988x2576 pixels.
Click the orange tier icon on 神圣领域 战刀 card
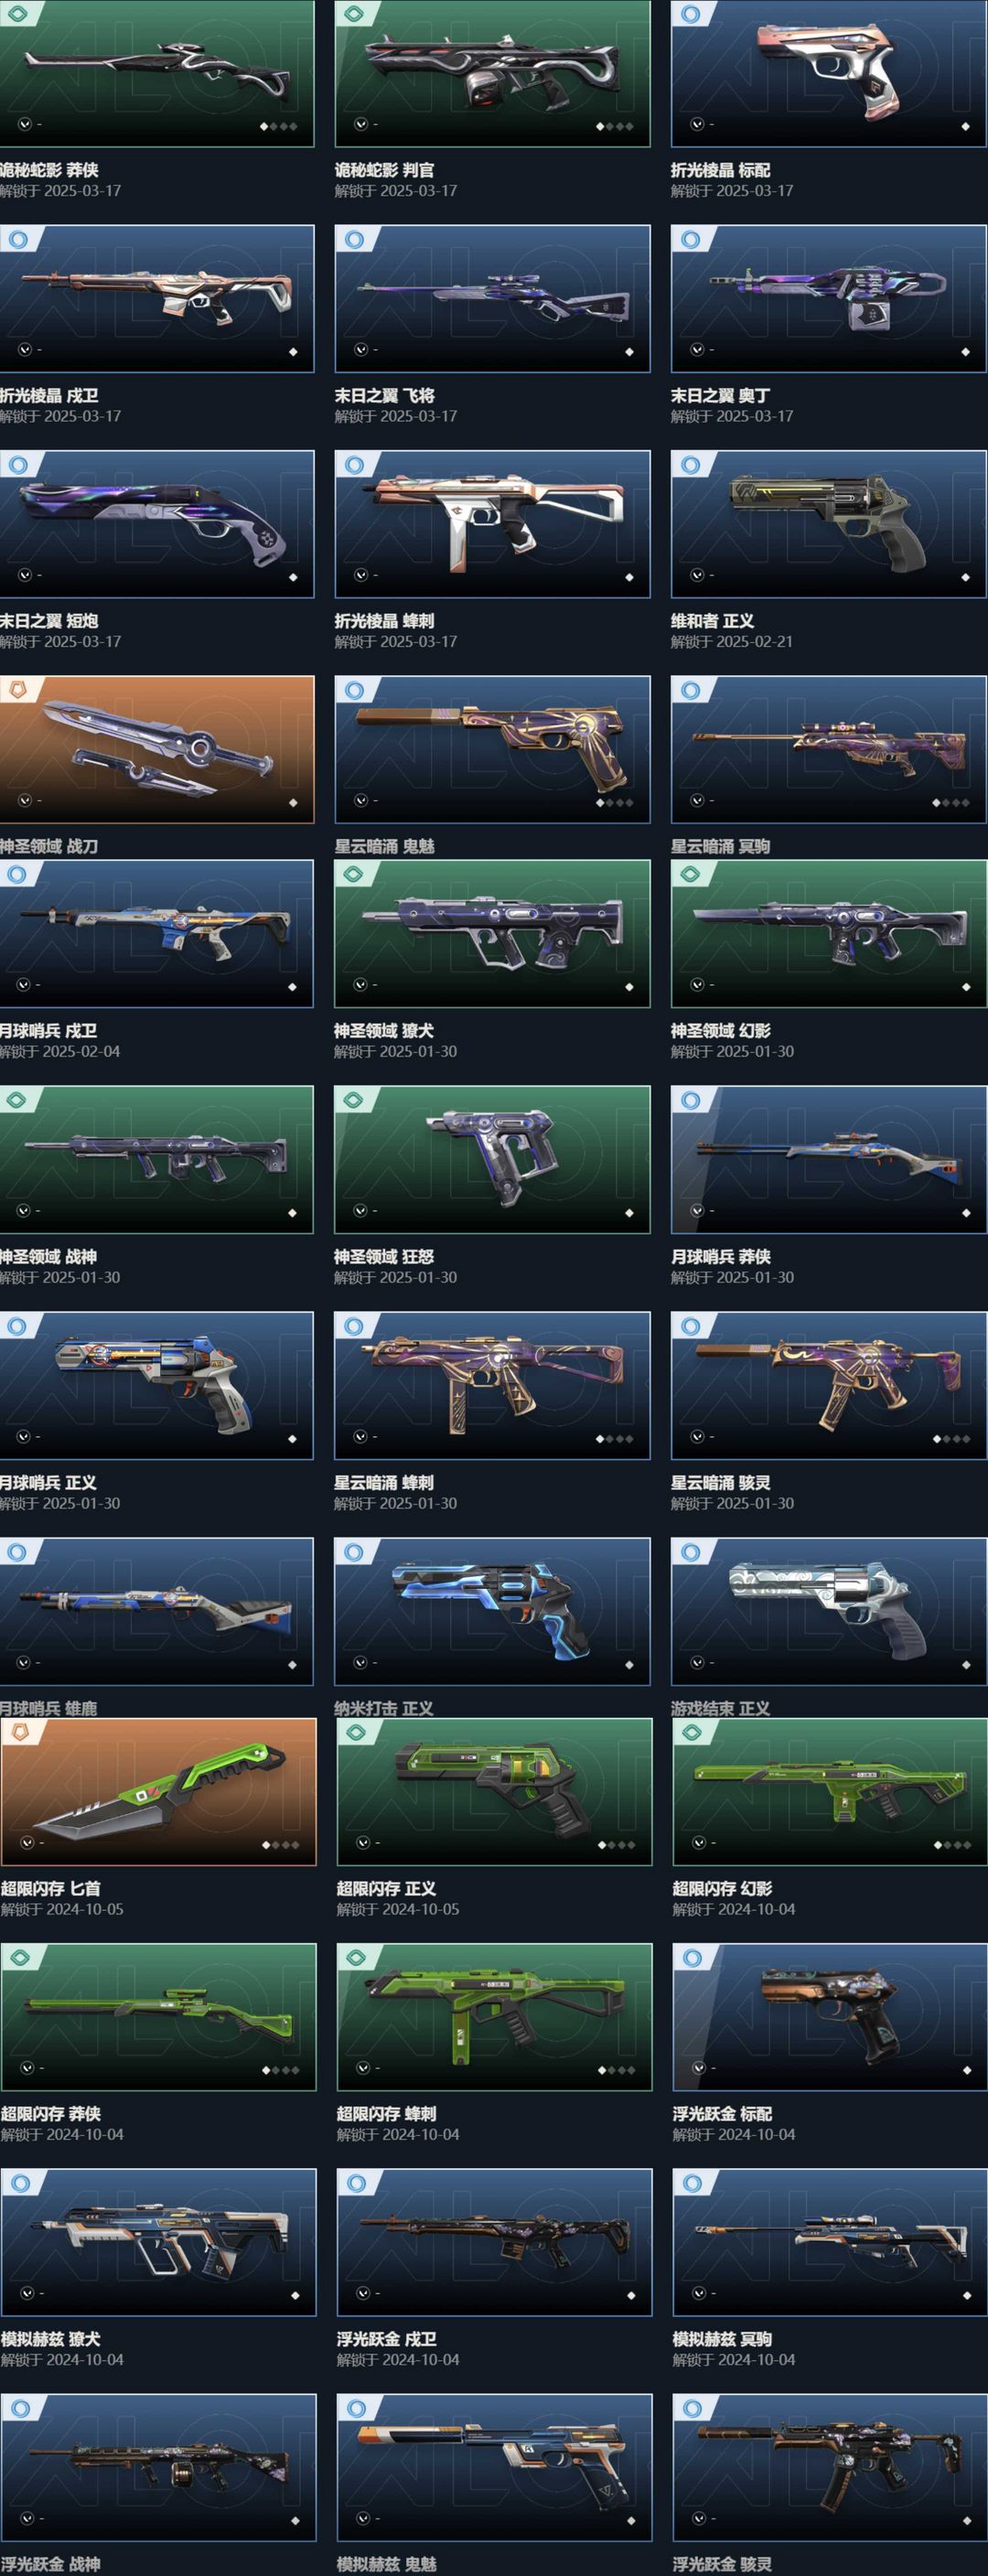tap(17, 689)
